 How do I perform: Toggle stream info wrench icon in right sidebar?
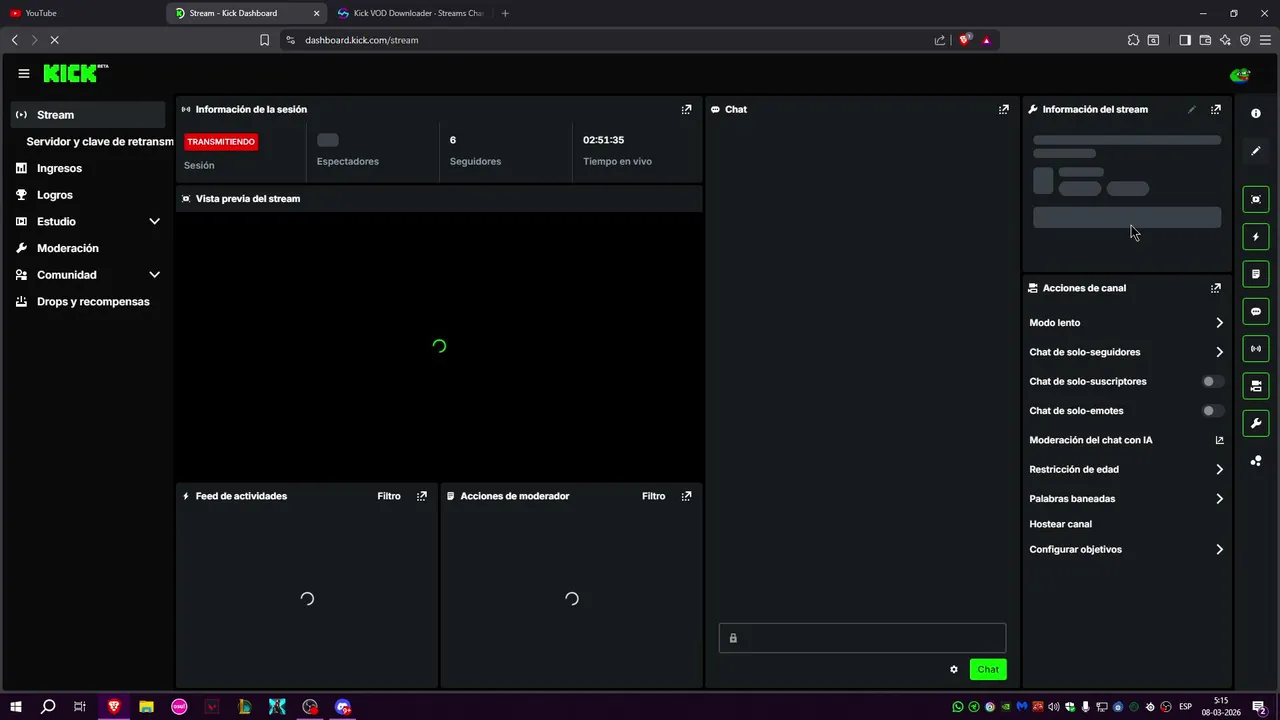(1256, 423)
